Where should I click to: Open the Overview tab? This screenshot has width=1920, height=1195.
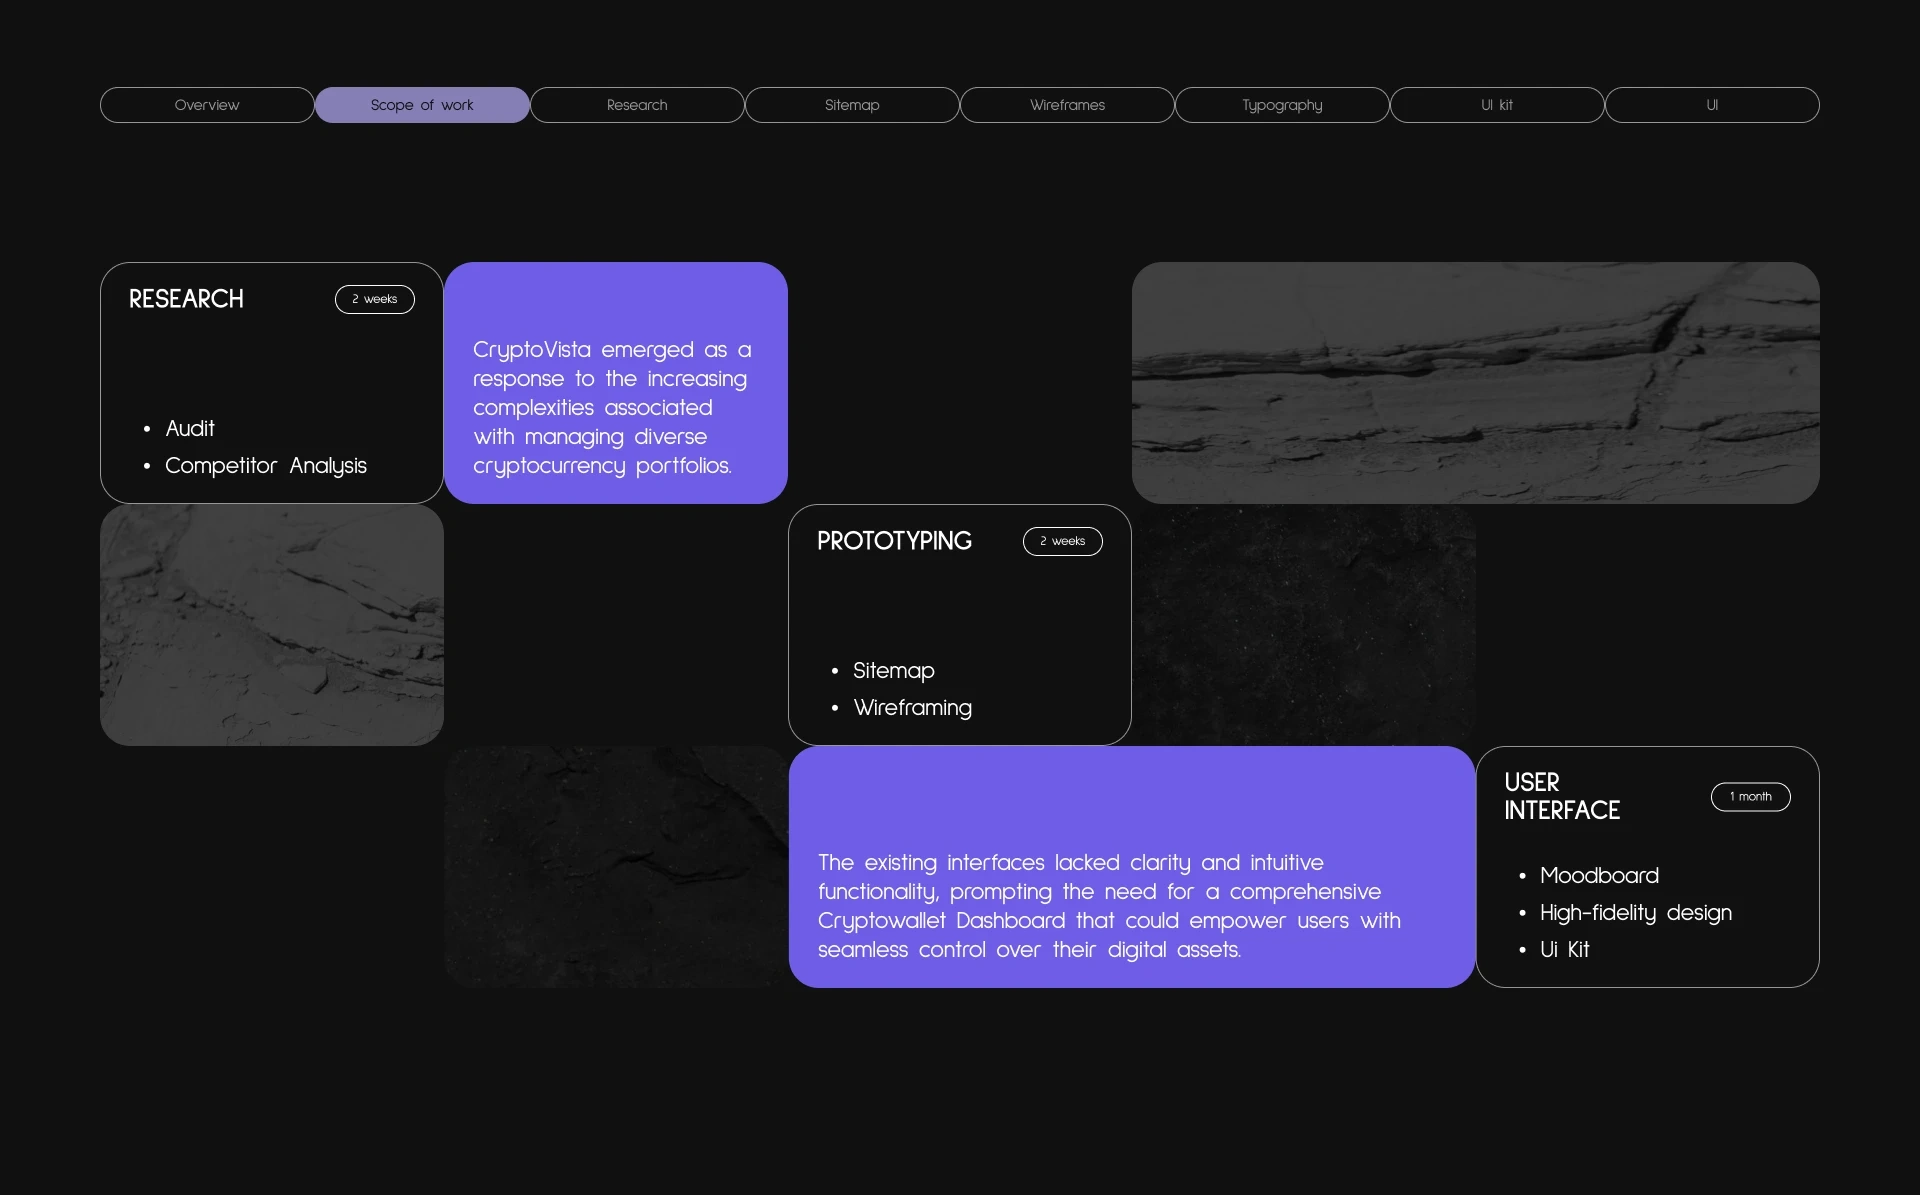[x=207, y=105]
